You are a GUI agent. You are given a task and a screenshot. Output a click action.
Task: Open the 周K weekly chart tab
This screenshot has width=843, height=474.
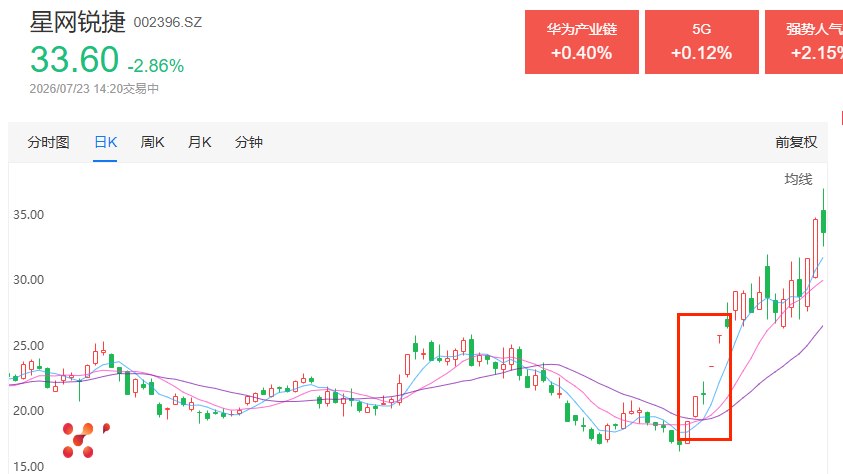click(x=152, y=142)
